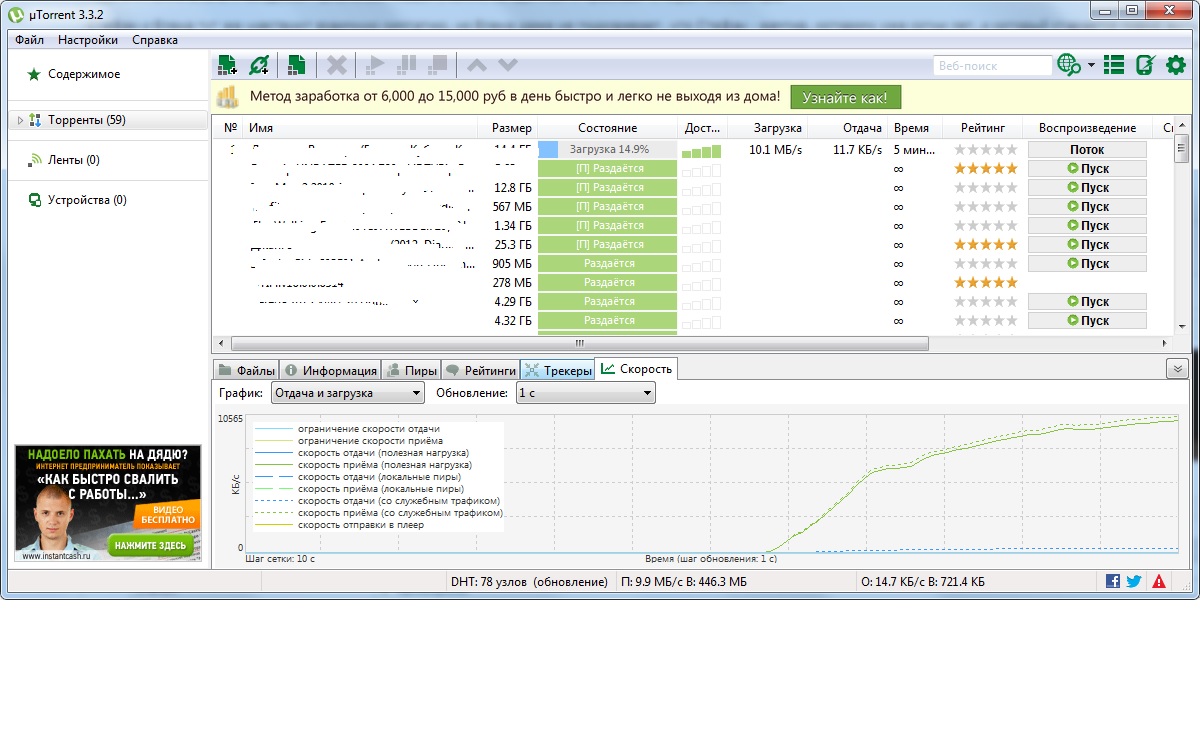Image resolution: width=1200 pixels, height=738 pixels.
Task: Click the green Узнайте как! button
Action: (x=845, y=97)
